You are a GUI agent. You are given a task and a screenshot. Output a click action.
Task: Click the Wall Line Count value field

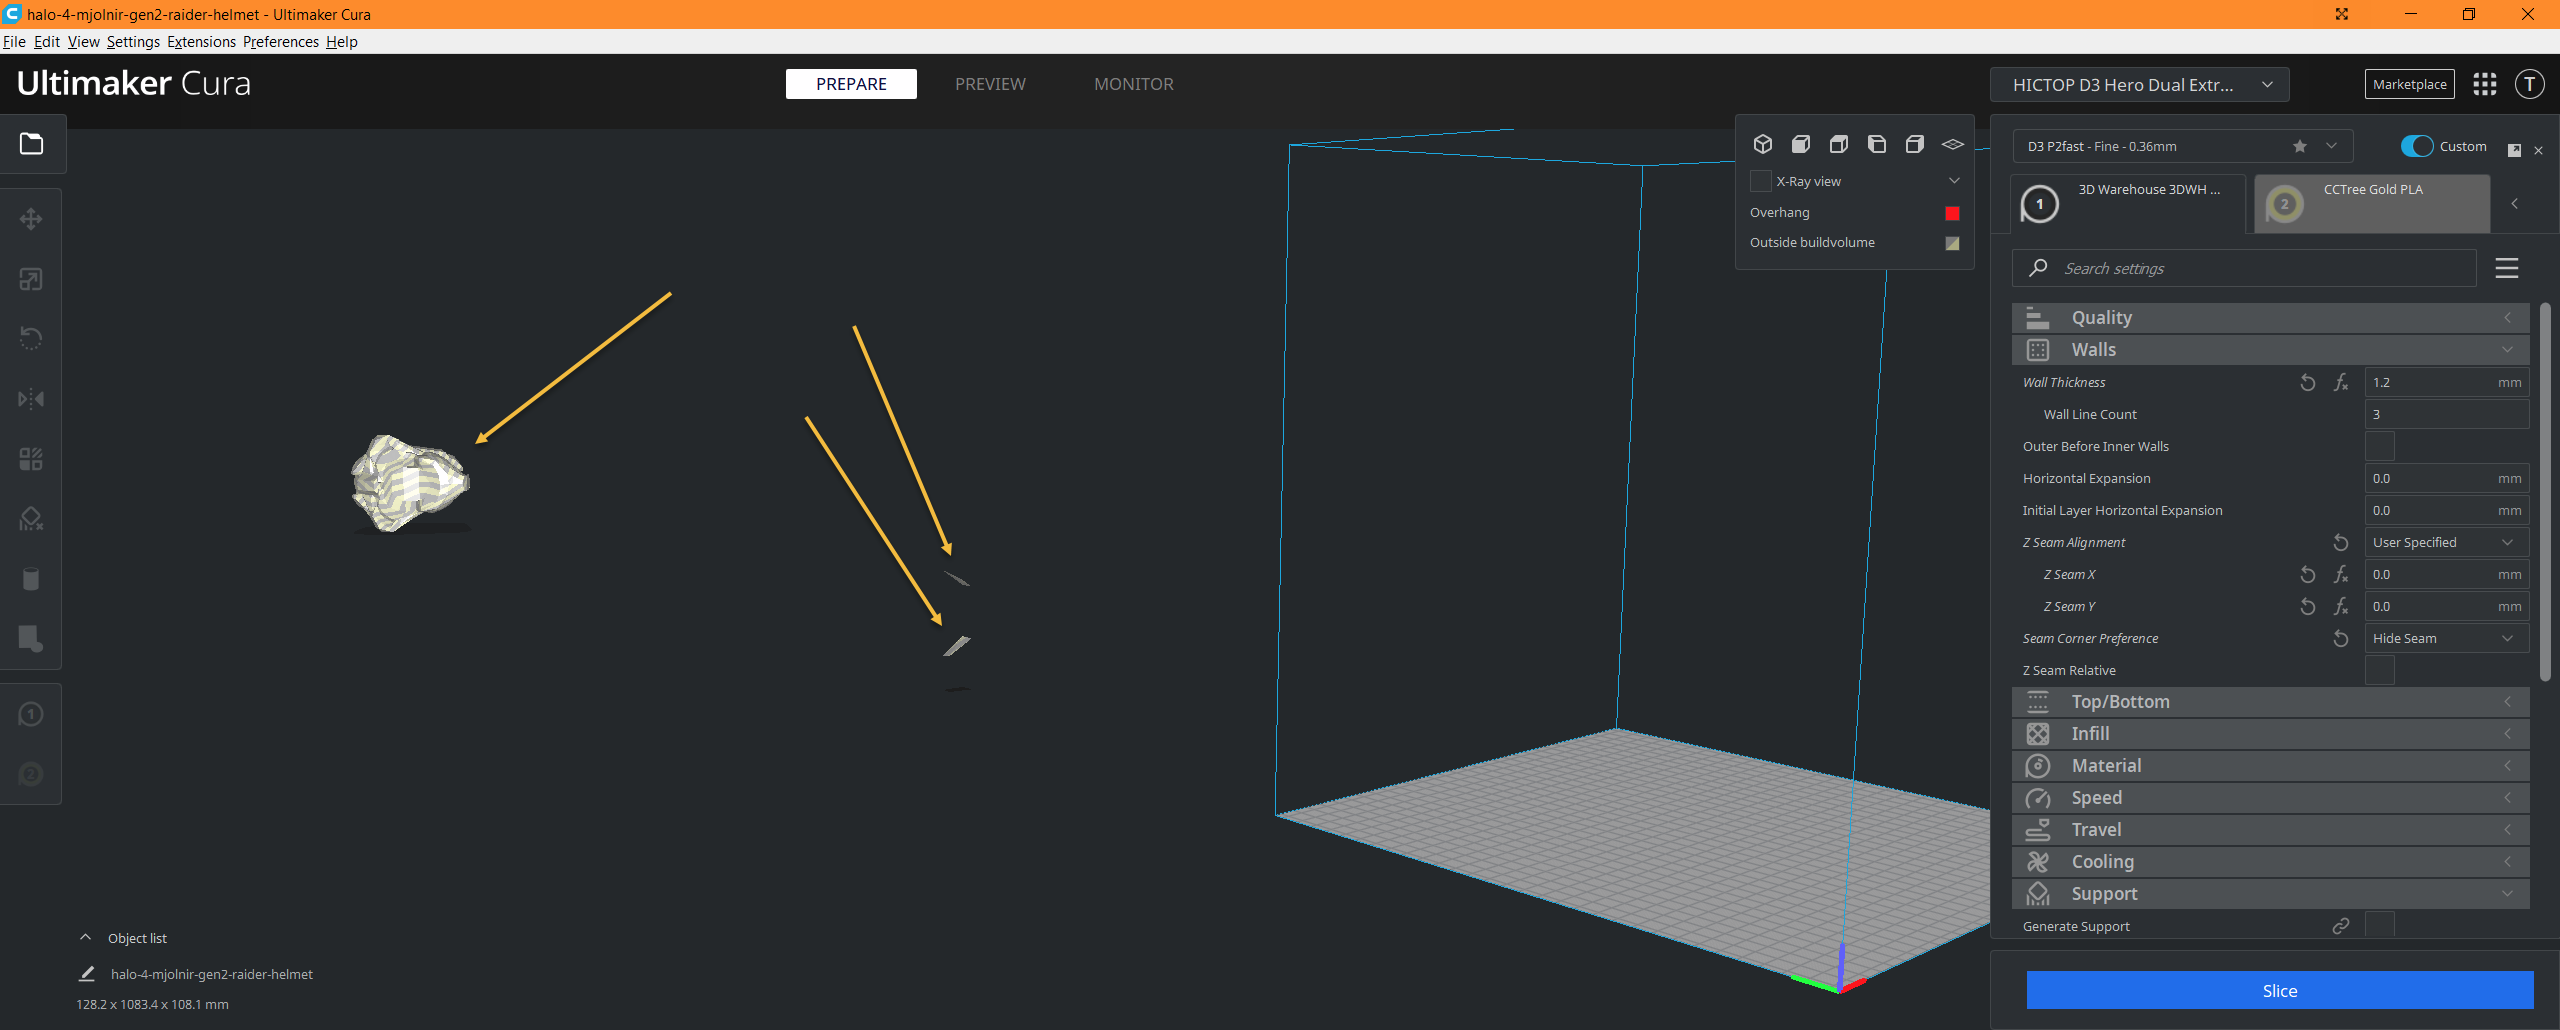[x=2446, y=414]
